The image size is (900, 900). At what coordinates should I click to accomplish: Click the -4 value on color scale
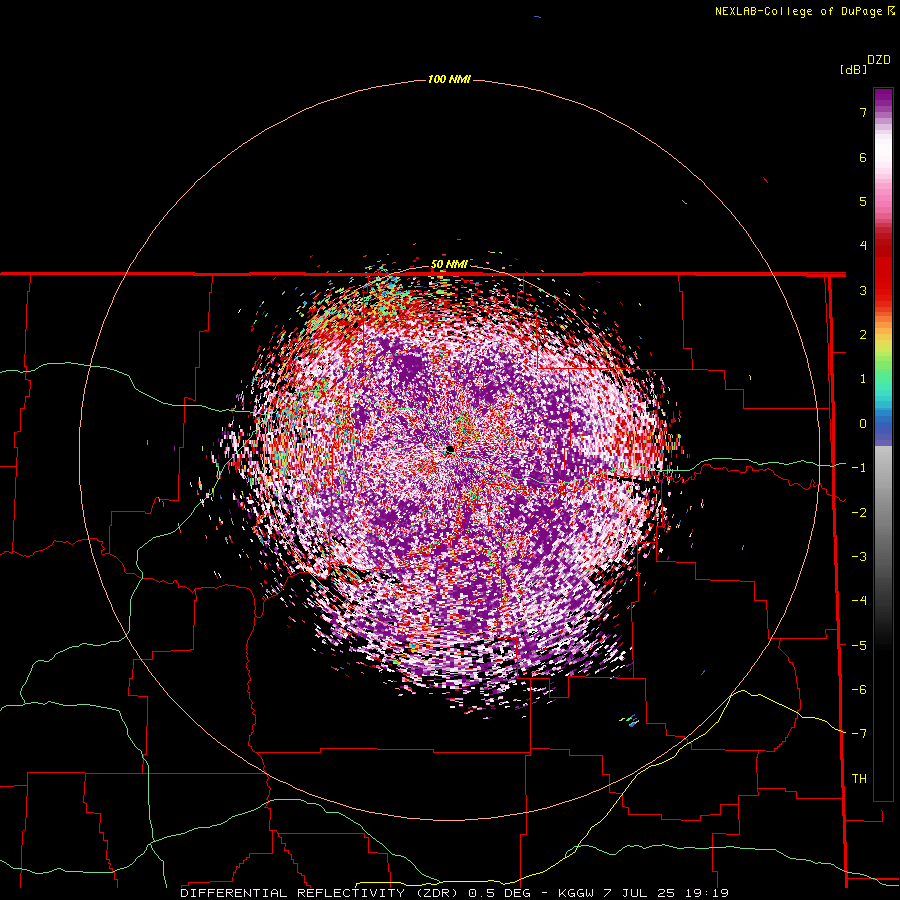click(x=859, y=601)
